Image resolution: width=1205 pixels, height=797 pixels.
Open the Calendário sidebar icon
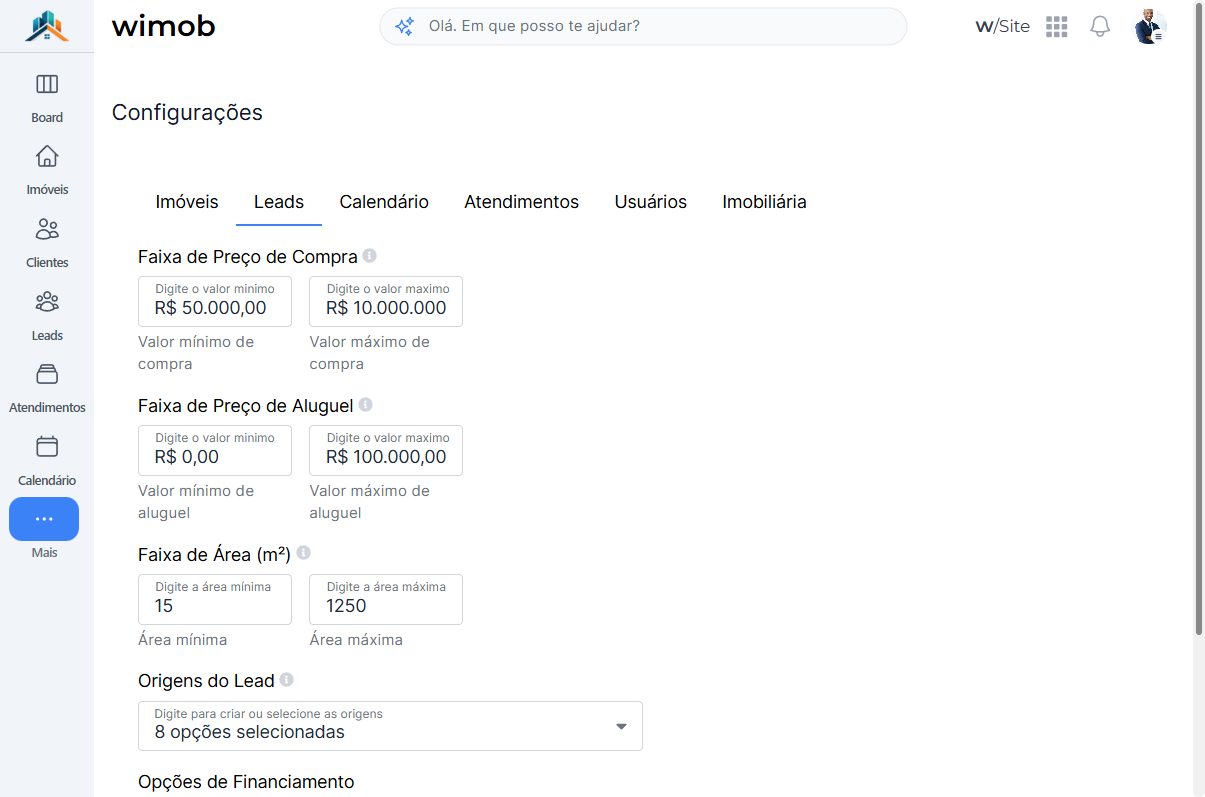click(47, 446)
